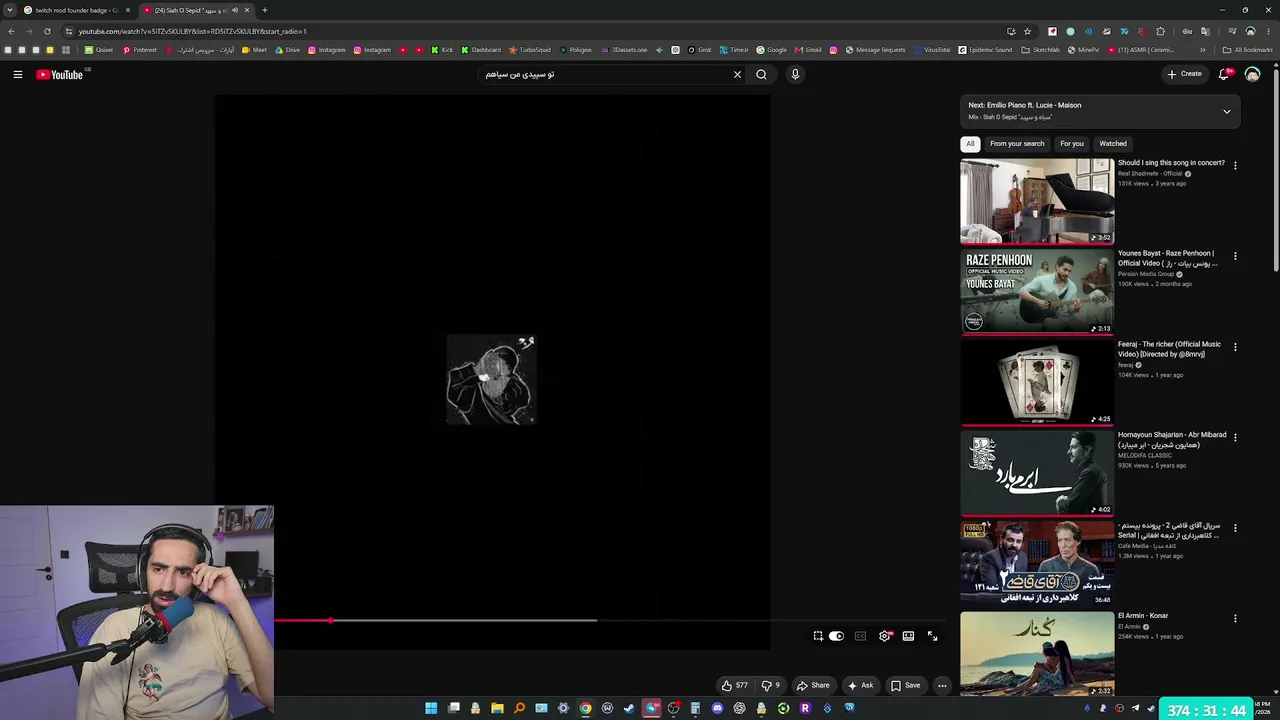Select the For you chip
This screenshot has width=1280, height=720.
pos(1072,144)
